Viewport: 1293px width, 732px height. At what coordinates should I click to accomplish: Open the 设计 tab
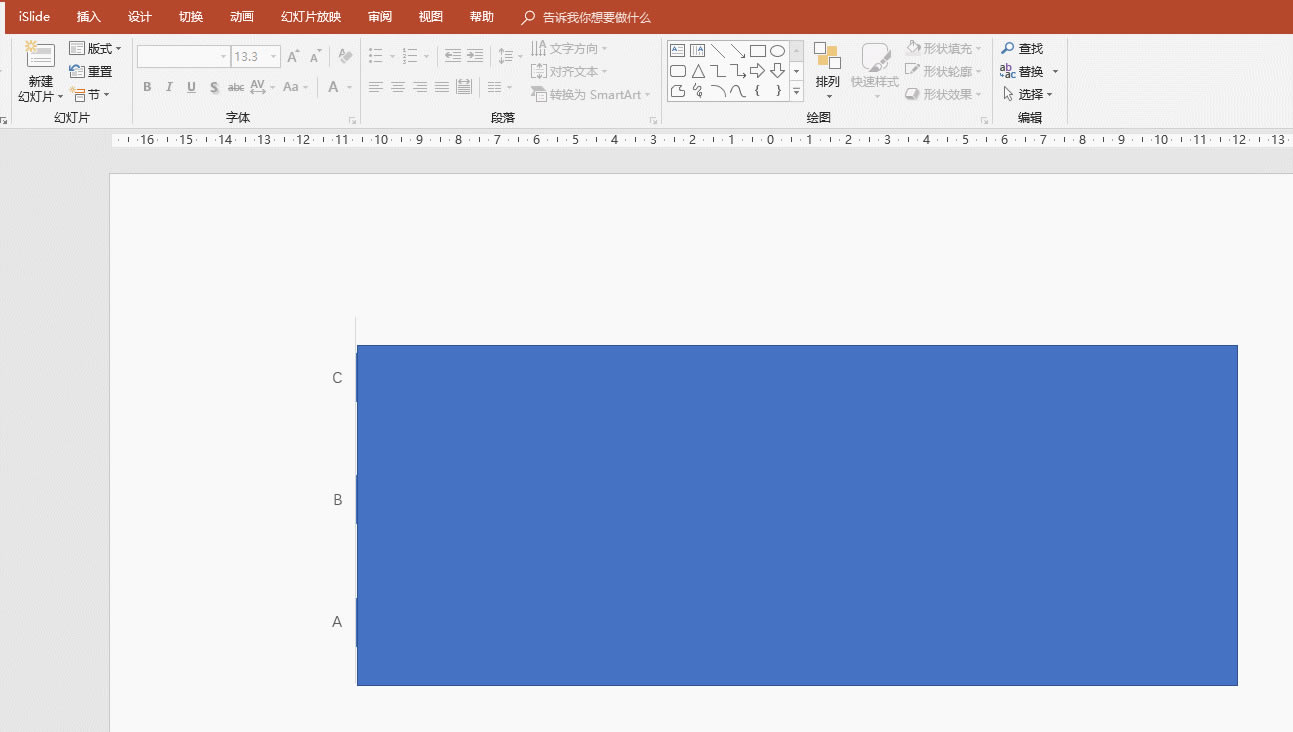pos(140,17)
